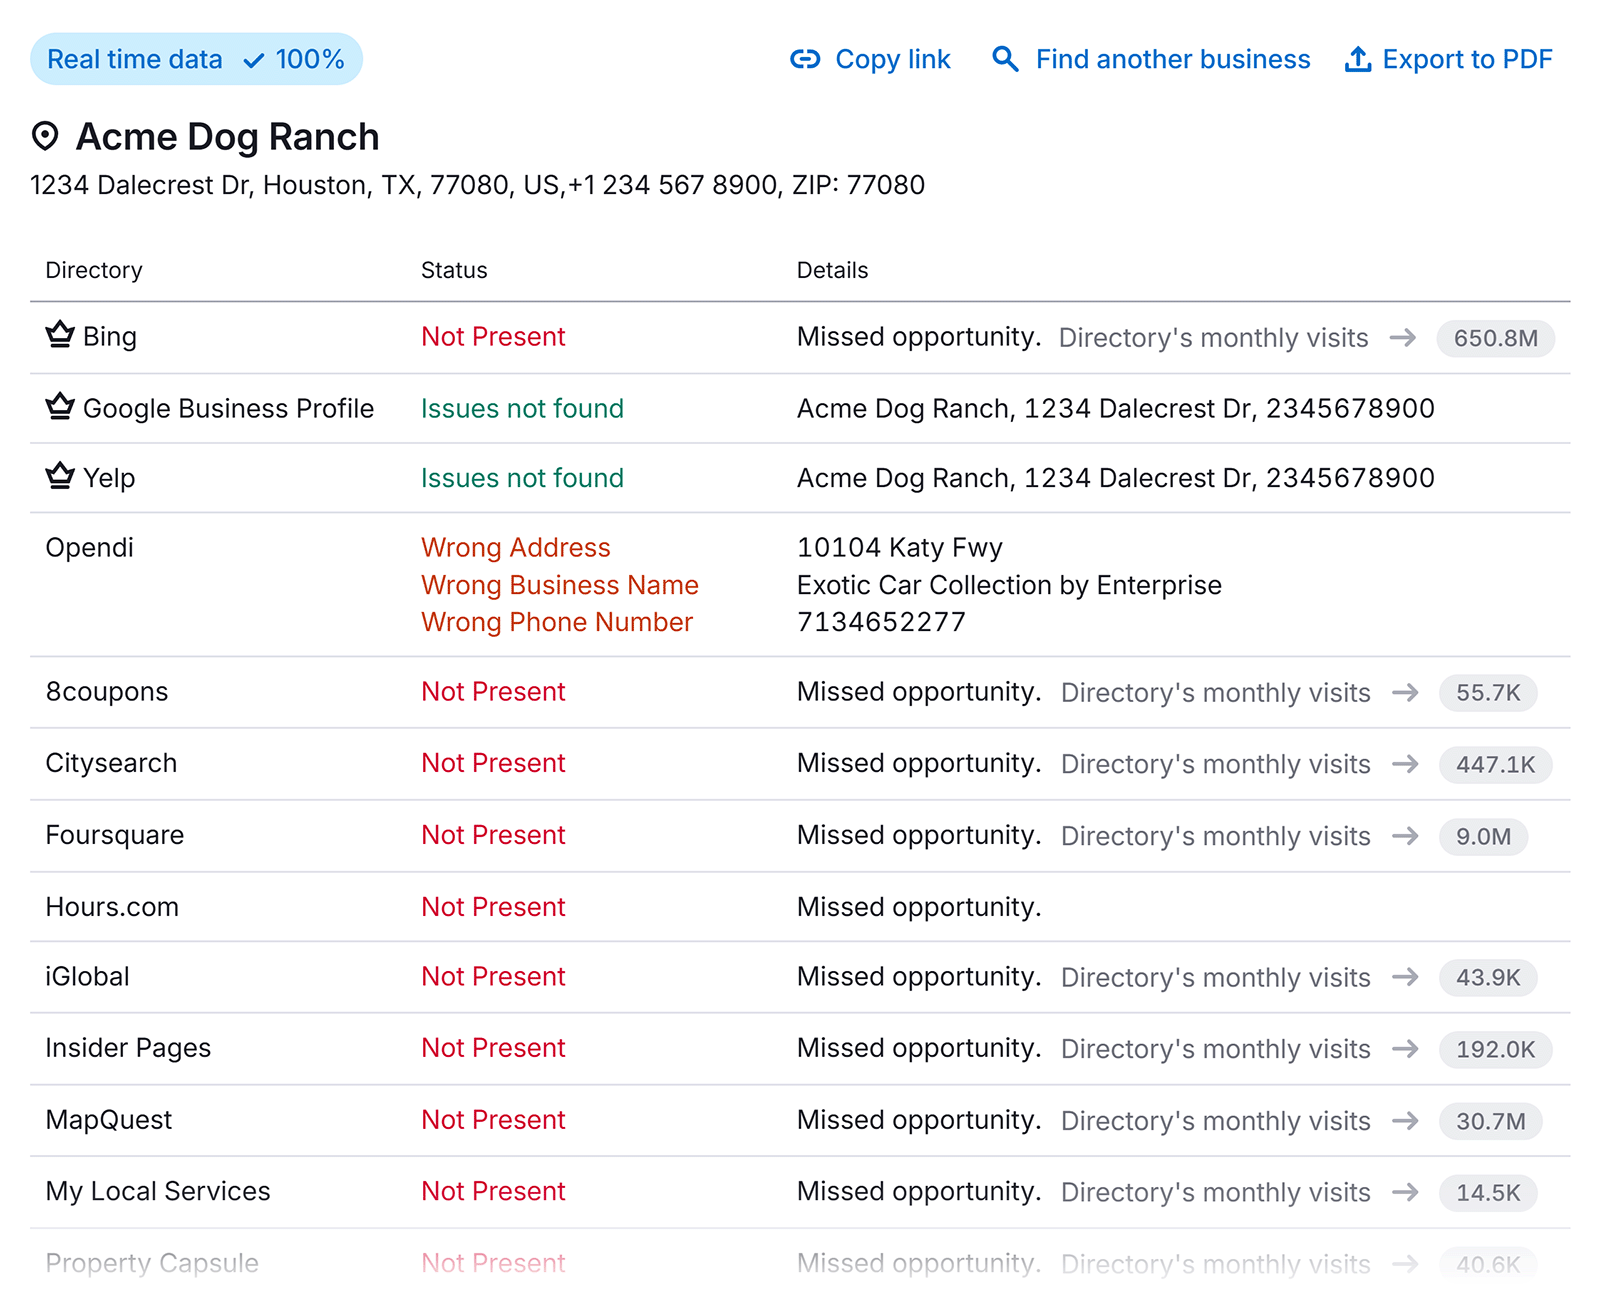Click the crown icon beside Google Business Profile
Image resolution: width=1600 pixels, height=1296 pixels.
60,404
